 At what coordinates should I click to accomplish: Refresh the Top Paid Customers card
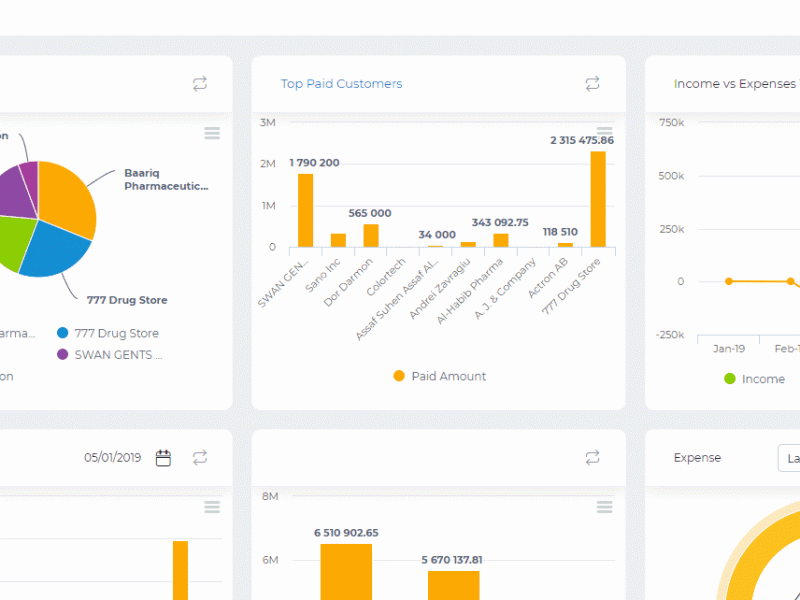click(x=592, y=84)
